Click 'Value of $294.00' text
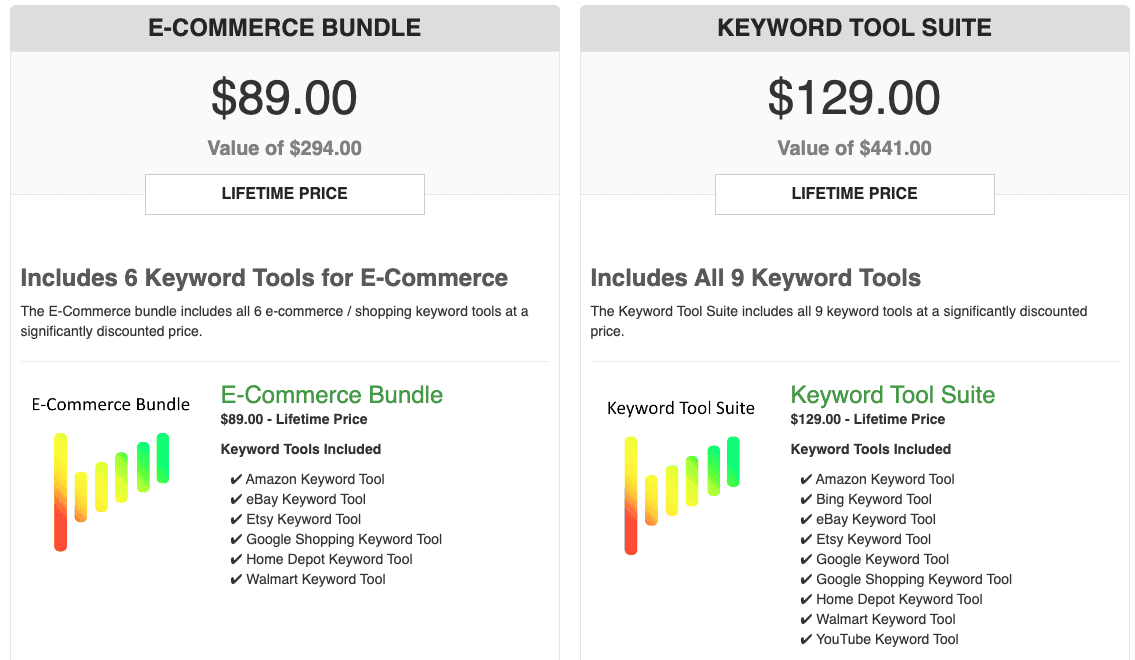1135x660 pixels. pyautogui.click(x=284, y=148)
